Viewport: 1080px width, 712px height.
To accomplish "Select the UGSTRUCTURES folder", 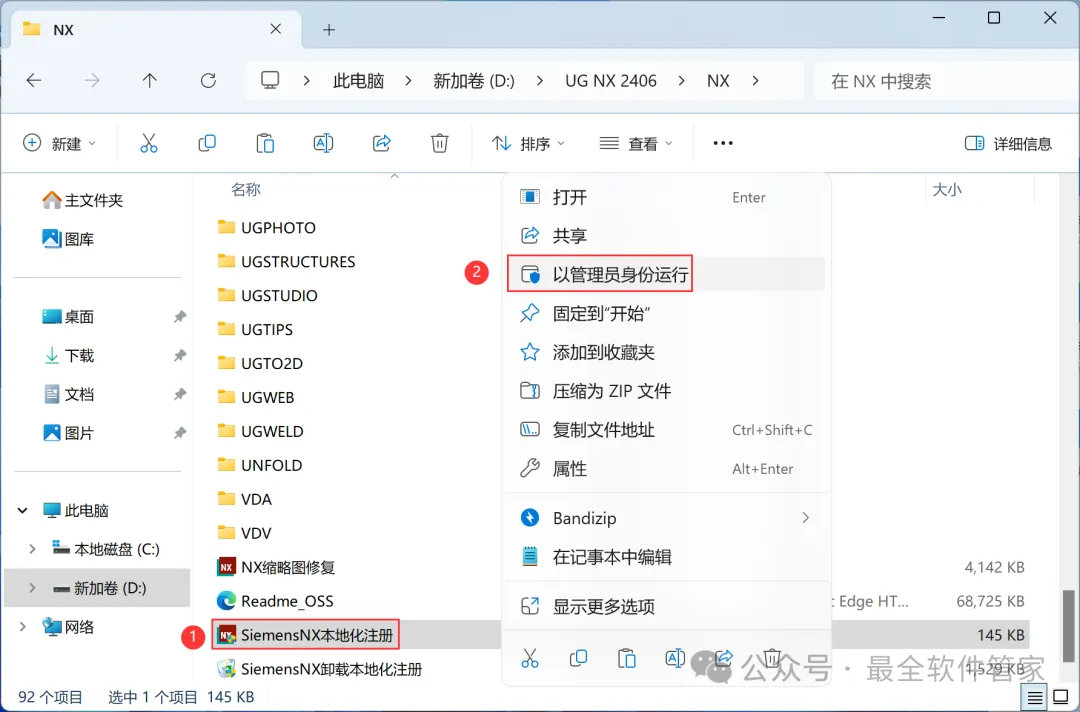I will point(287,261).
